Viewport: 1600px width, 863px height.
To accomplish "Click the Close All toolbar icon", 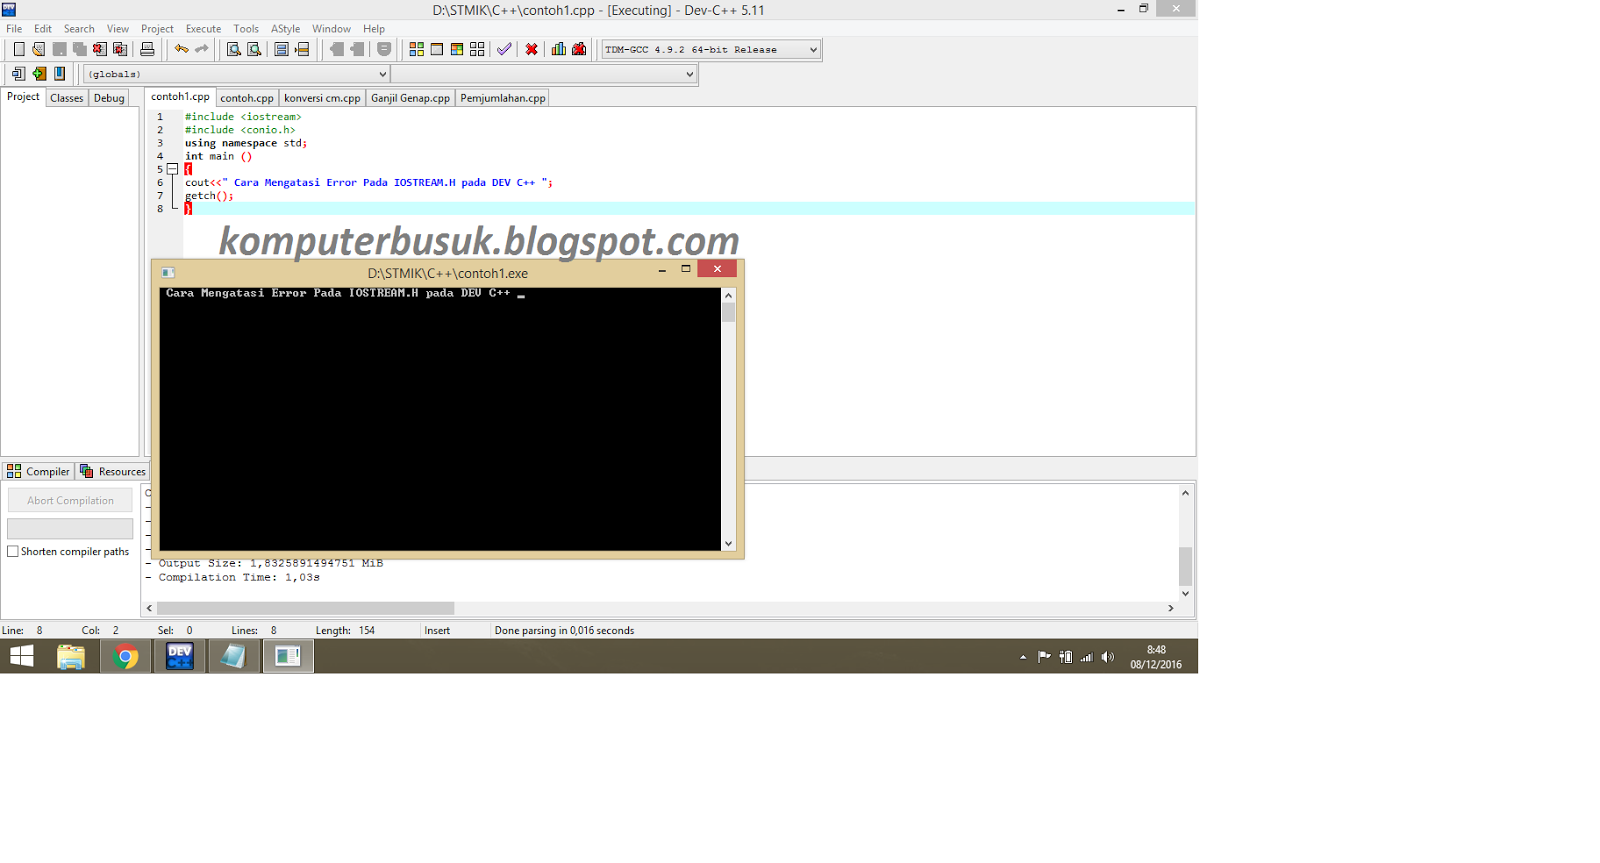I will 120,49.
